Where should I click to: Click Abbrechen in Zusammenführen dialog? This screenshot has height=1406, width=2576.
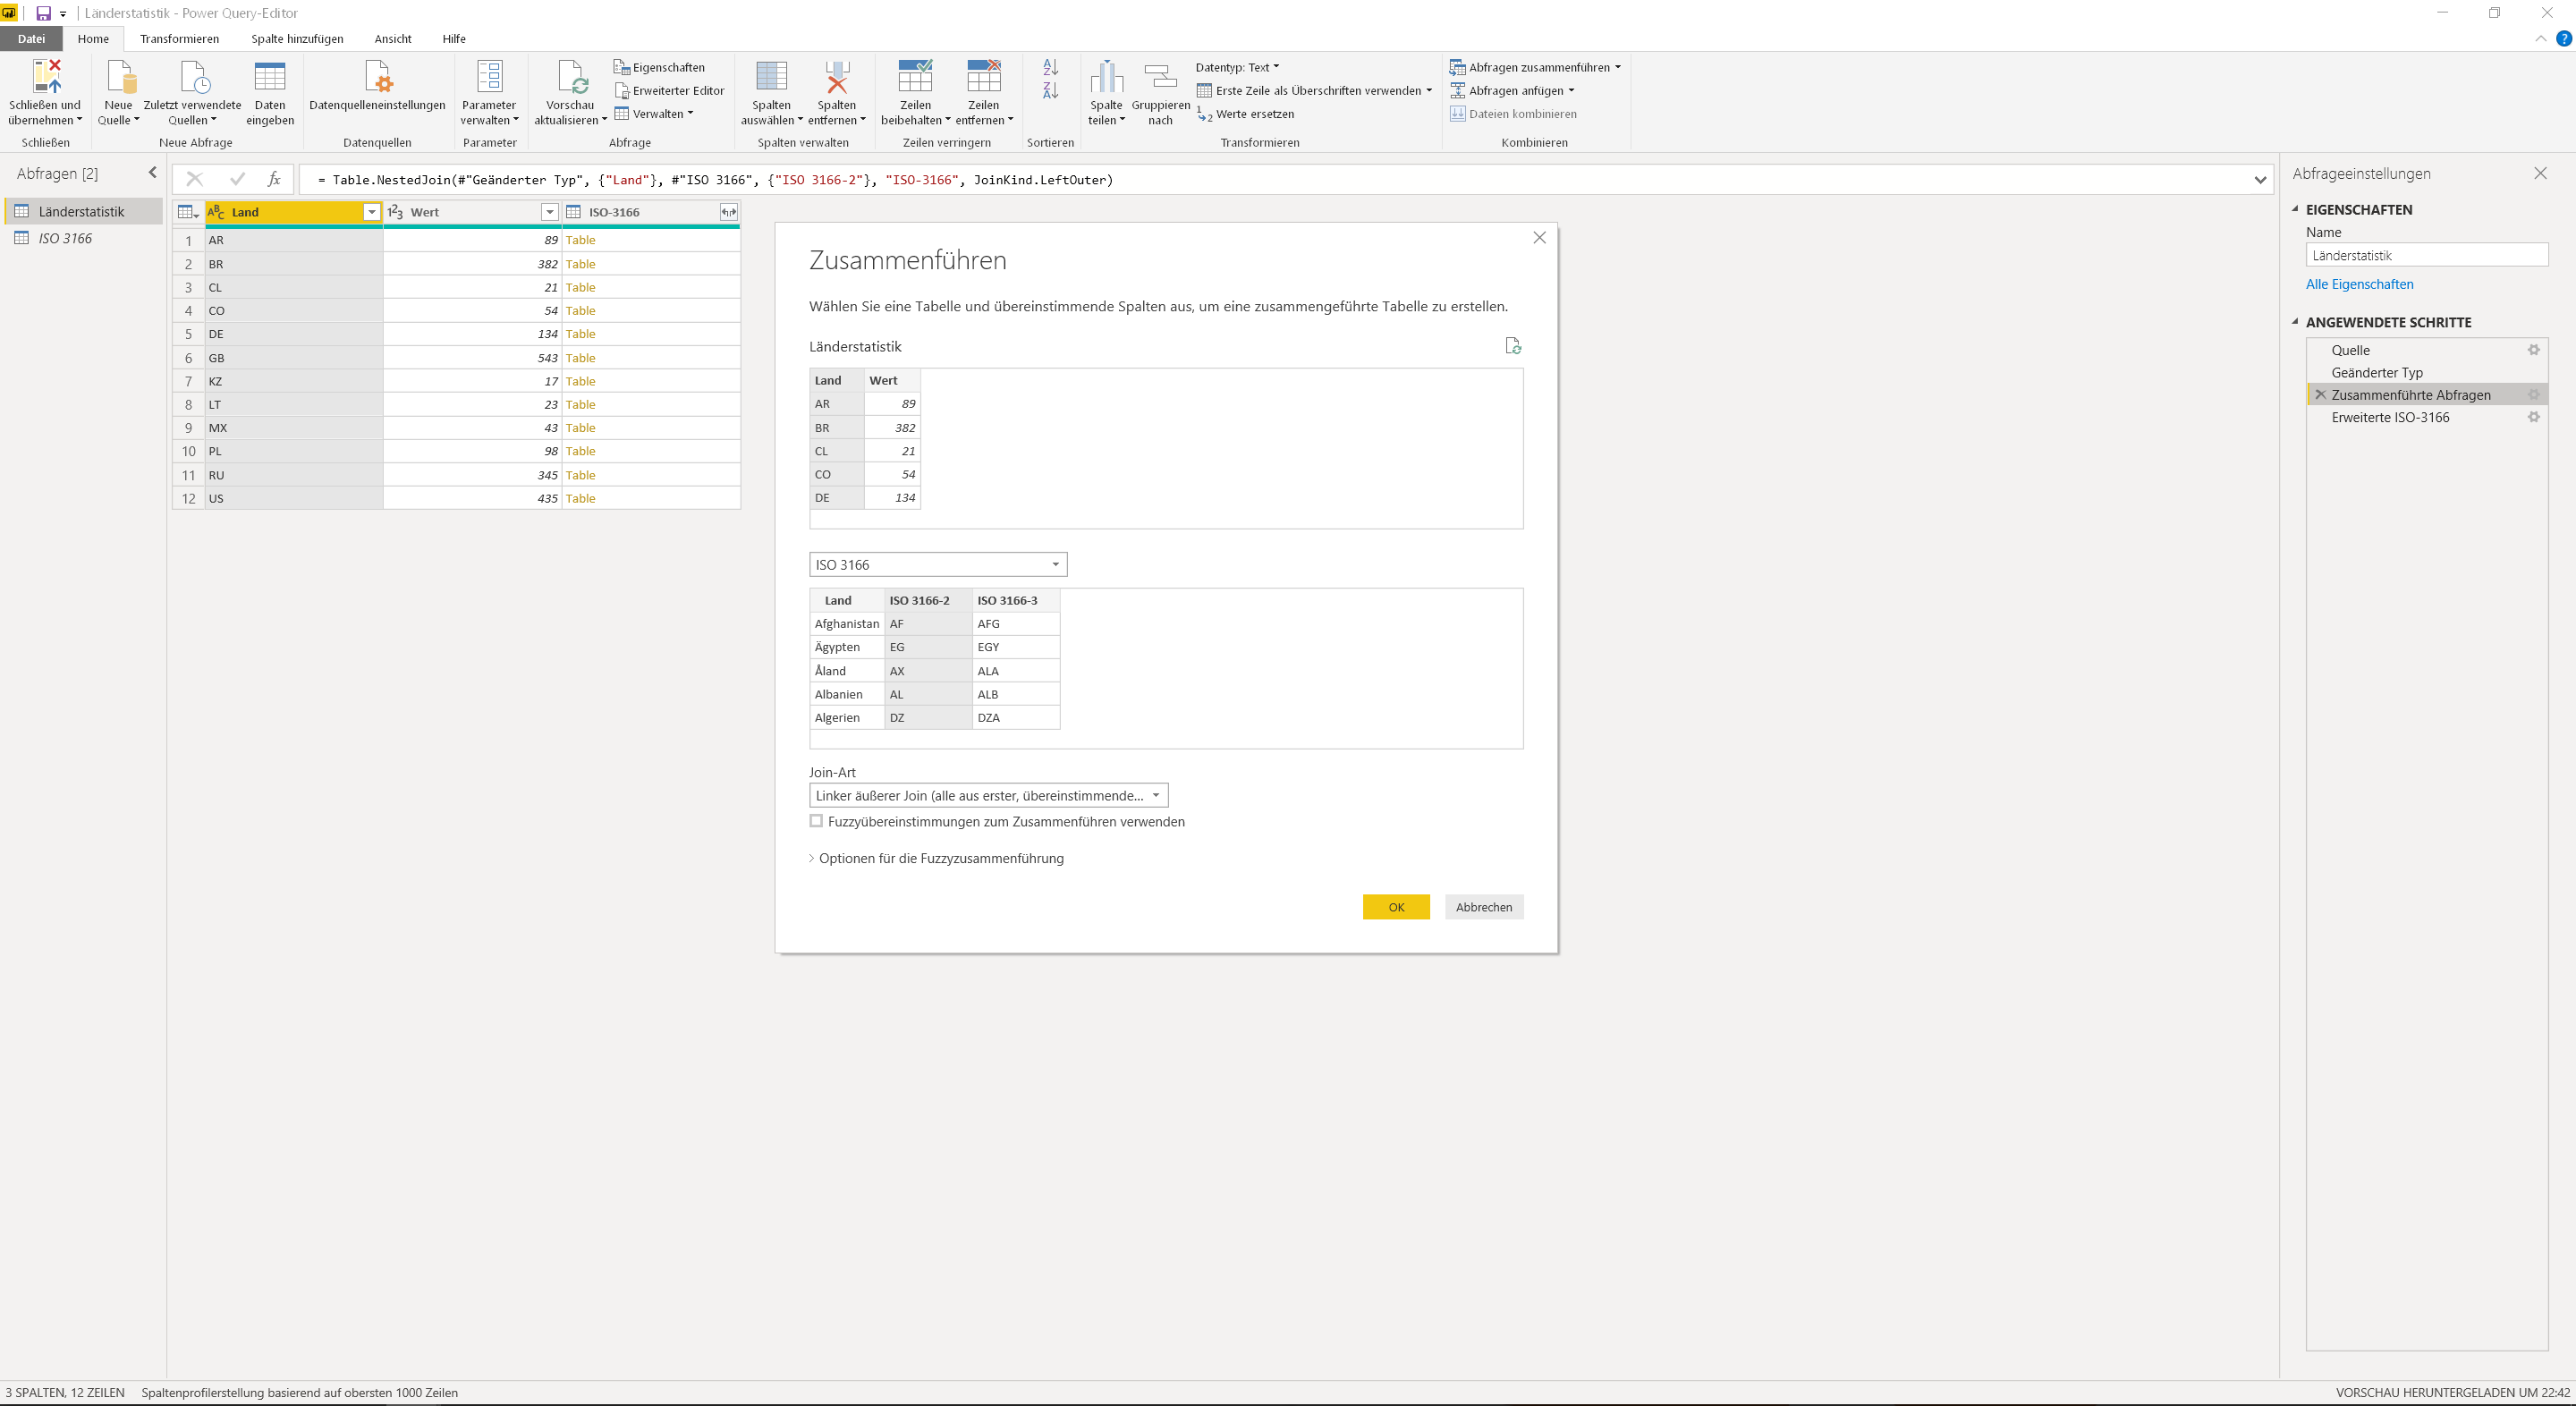pos(1484,907)
